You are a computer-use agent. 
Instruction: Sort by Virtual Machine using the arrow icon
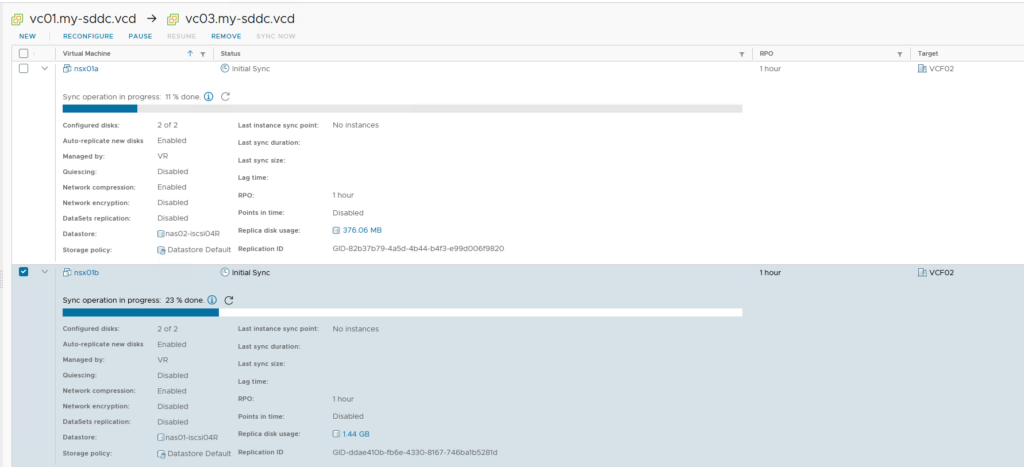[x=190, y=53]
